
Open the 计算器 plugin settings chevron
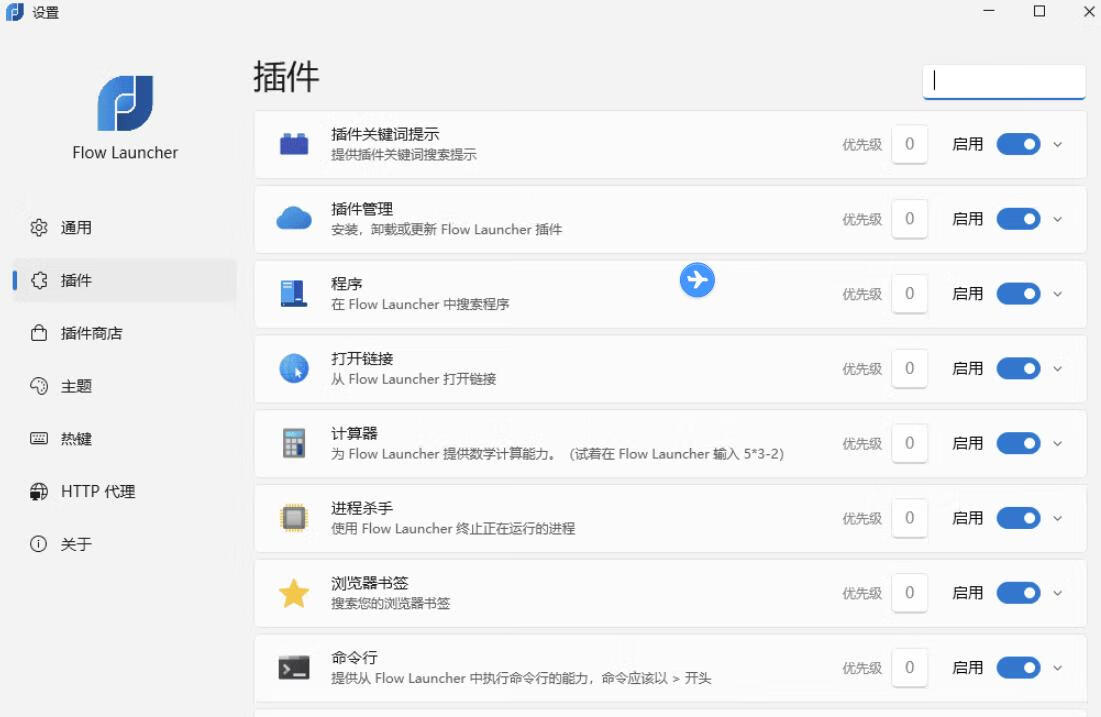(1057, 444)
